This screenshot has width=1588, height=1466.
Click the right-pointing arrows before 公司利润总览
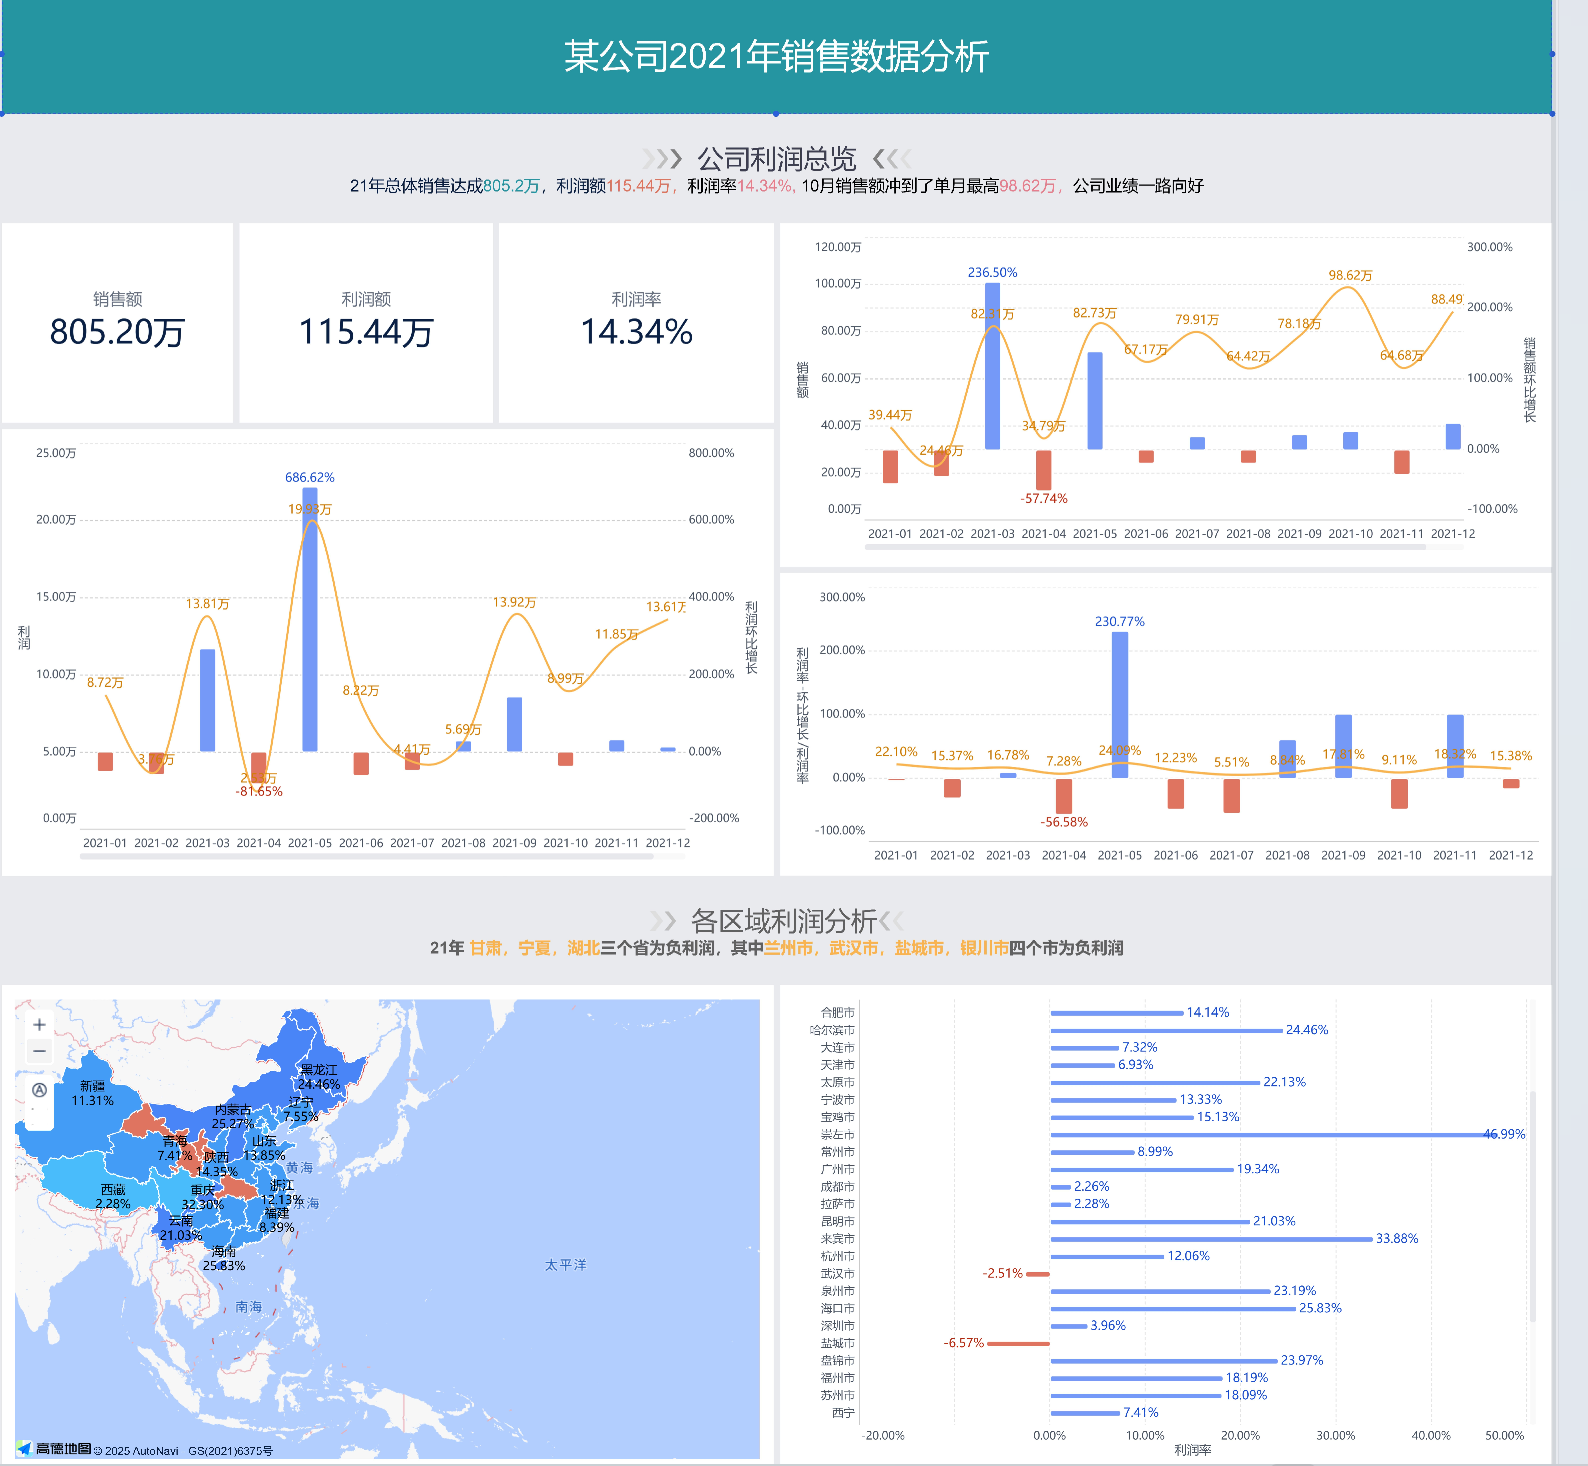coord(662,159)
